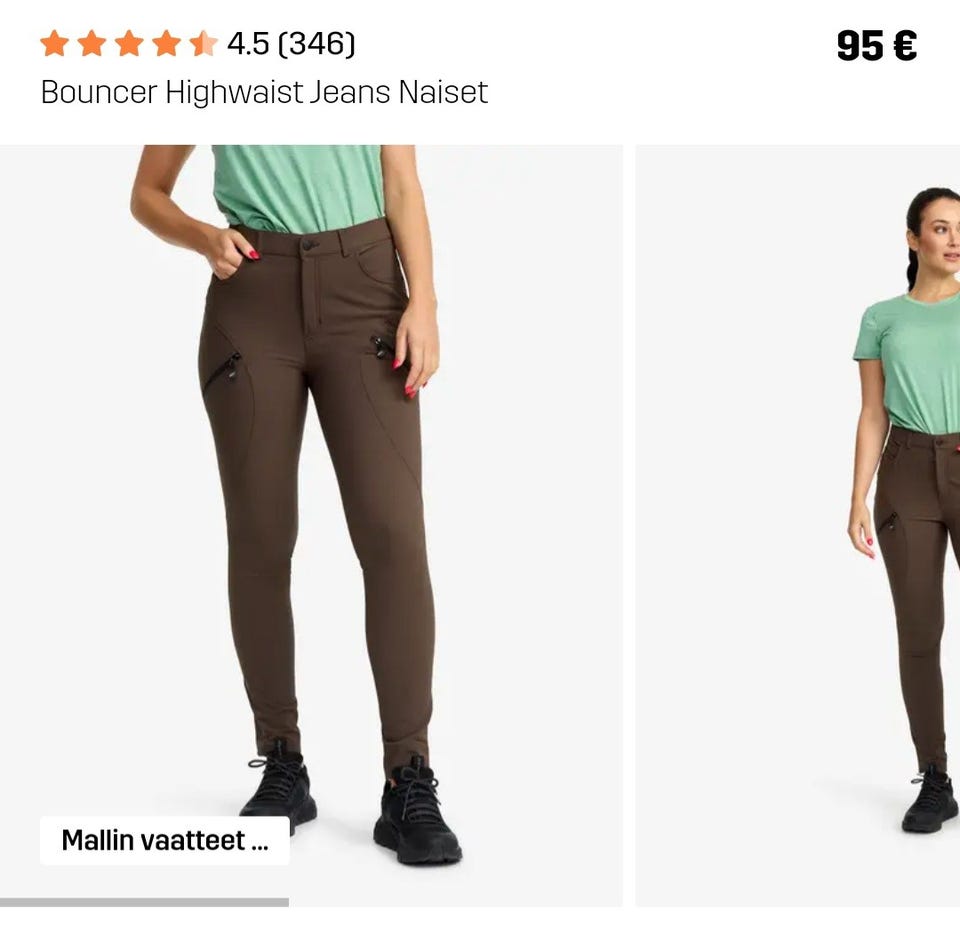The width and height of the screenshot is (960, 933).
Task: Click the fourth orange rating star
Action: pos(167,43)
